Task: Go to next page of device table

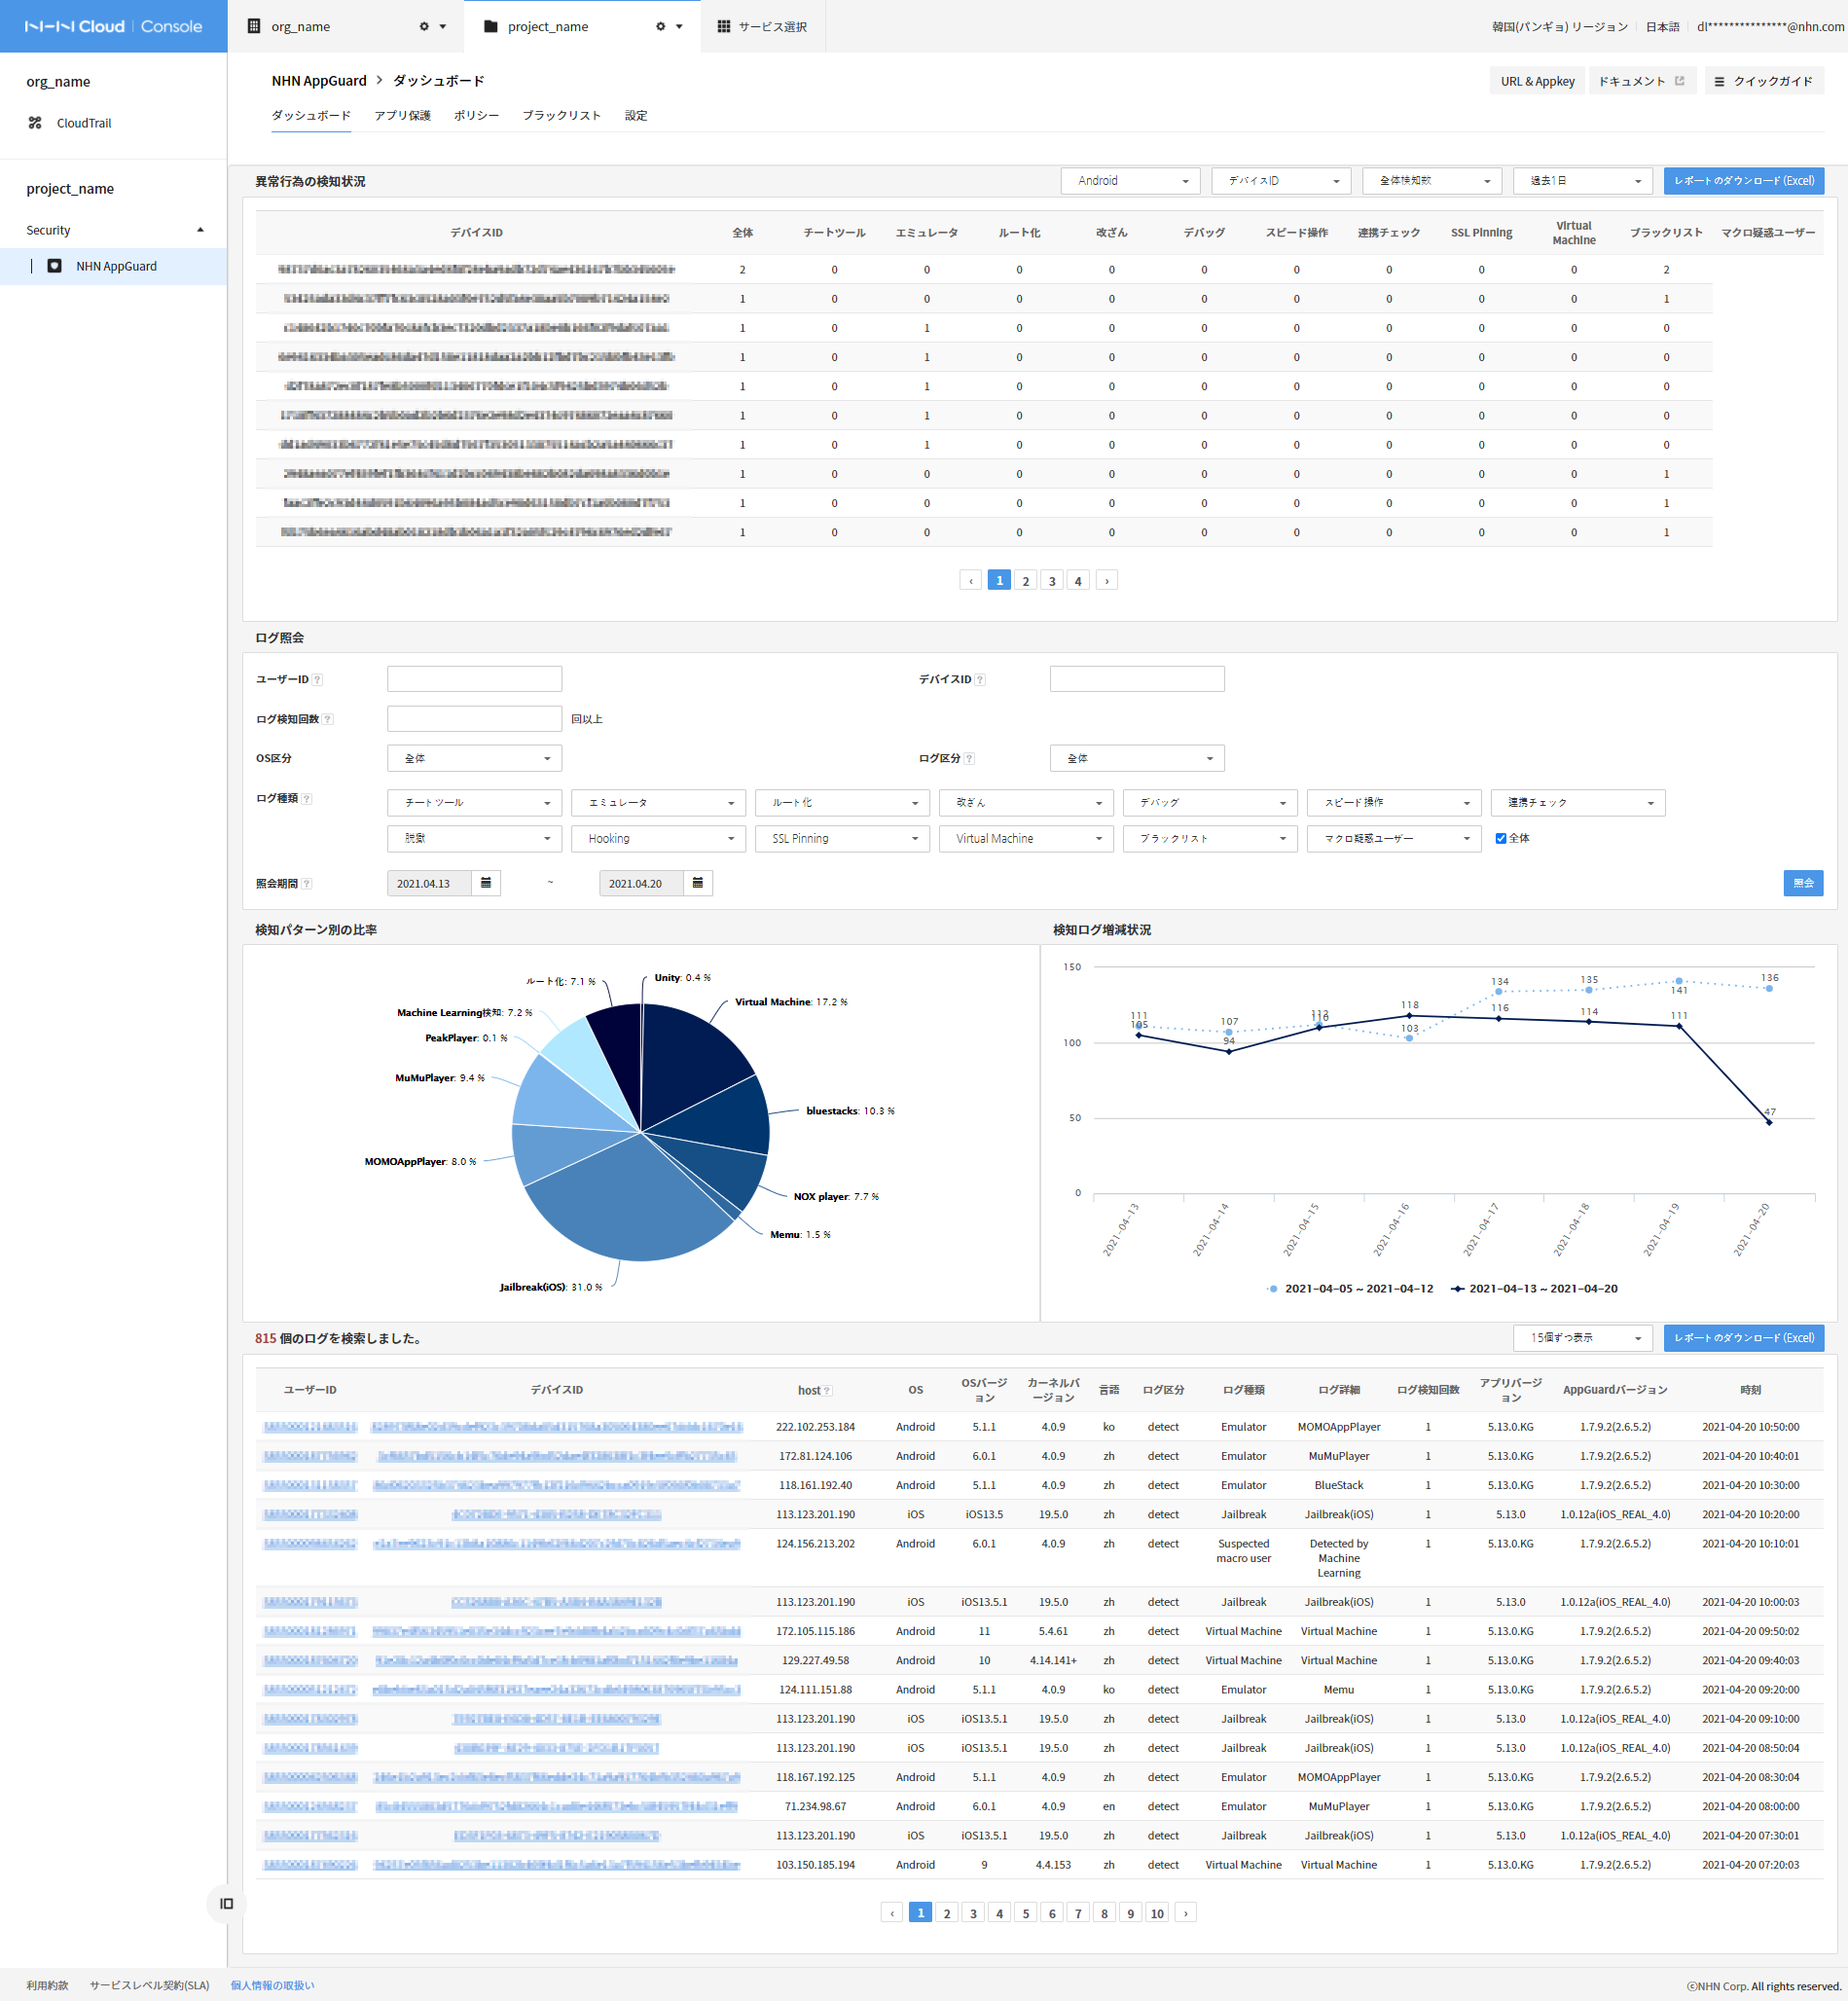Action: [1107, 581]
